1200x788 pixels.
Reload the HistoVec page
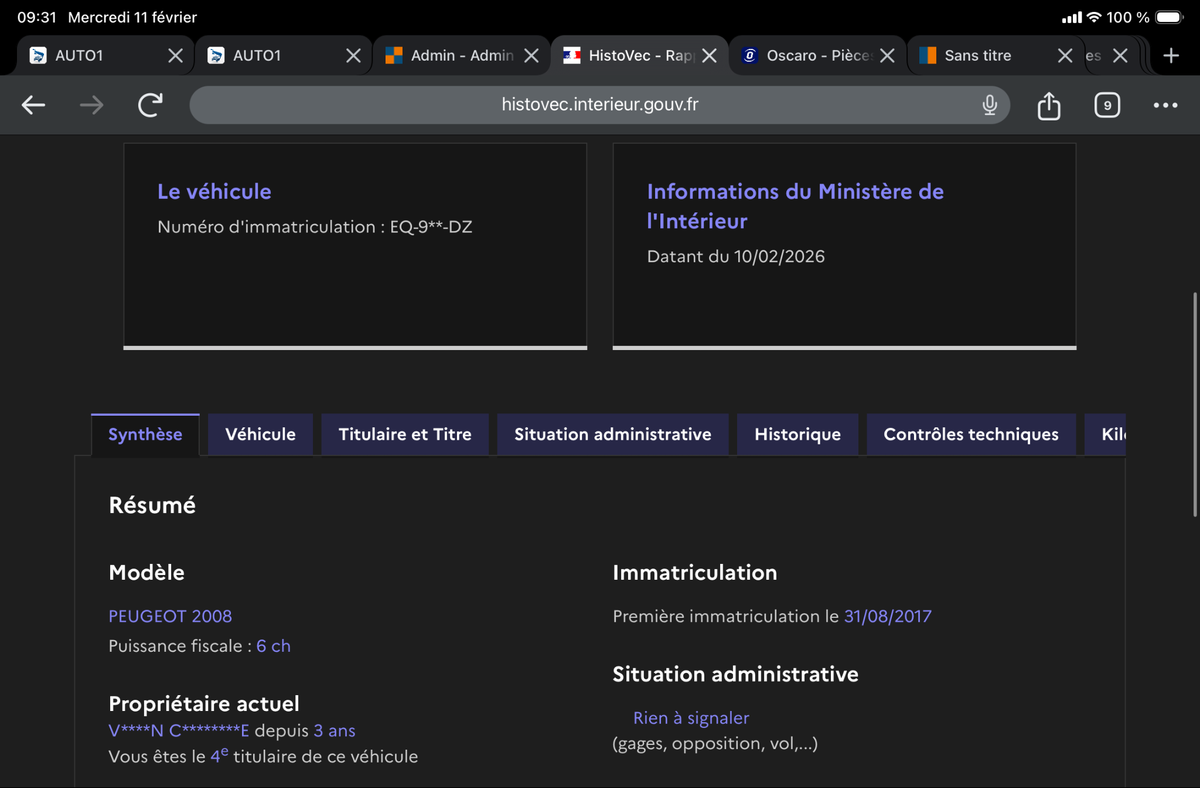coord(150,105)
